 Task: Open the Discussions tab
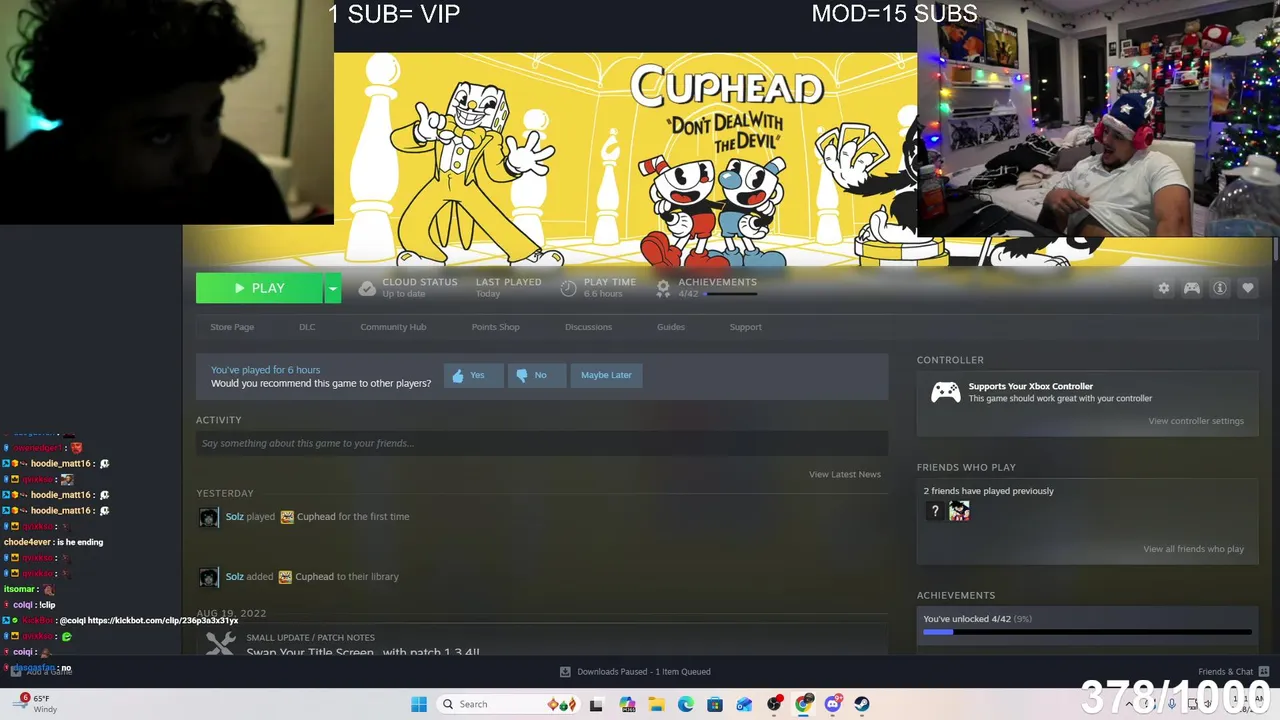pyautogui.click(x=588, y=327)
